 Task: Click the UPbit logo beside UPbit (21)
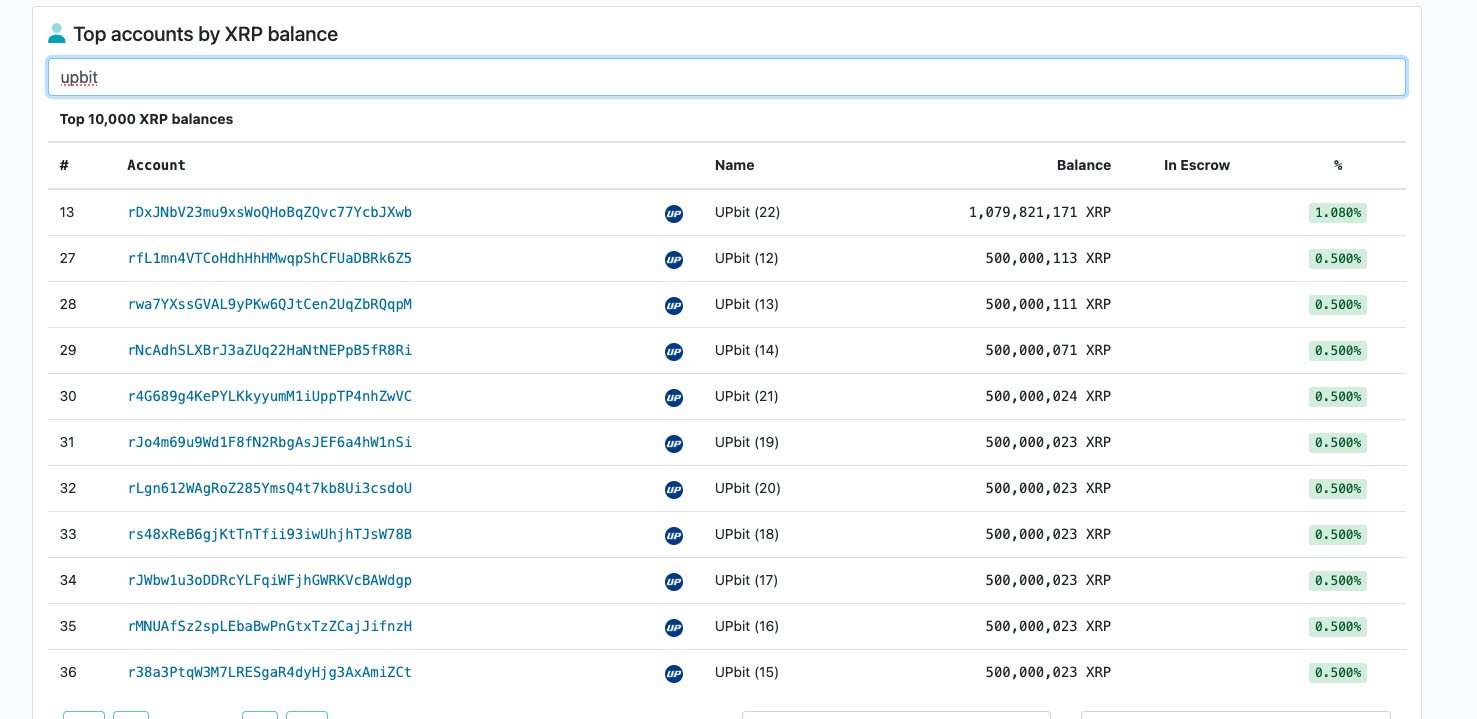pos(674,397)
